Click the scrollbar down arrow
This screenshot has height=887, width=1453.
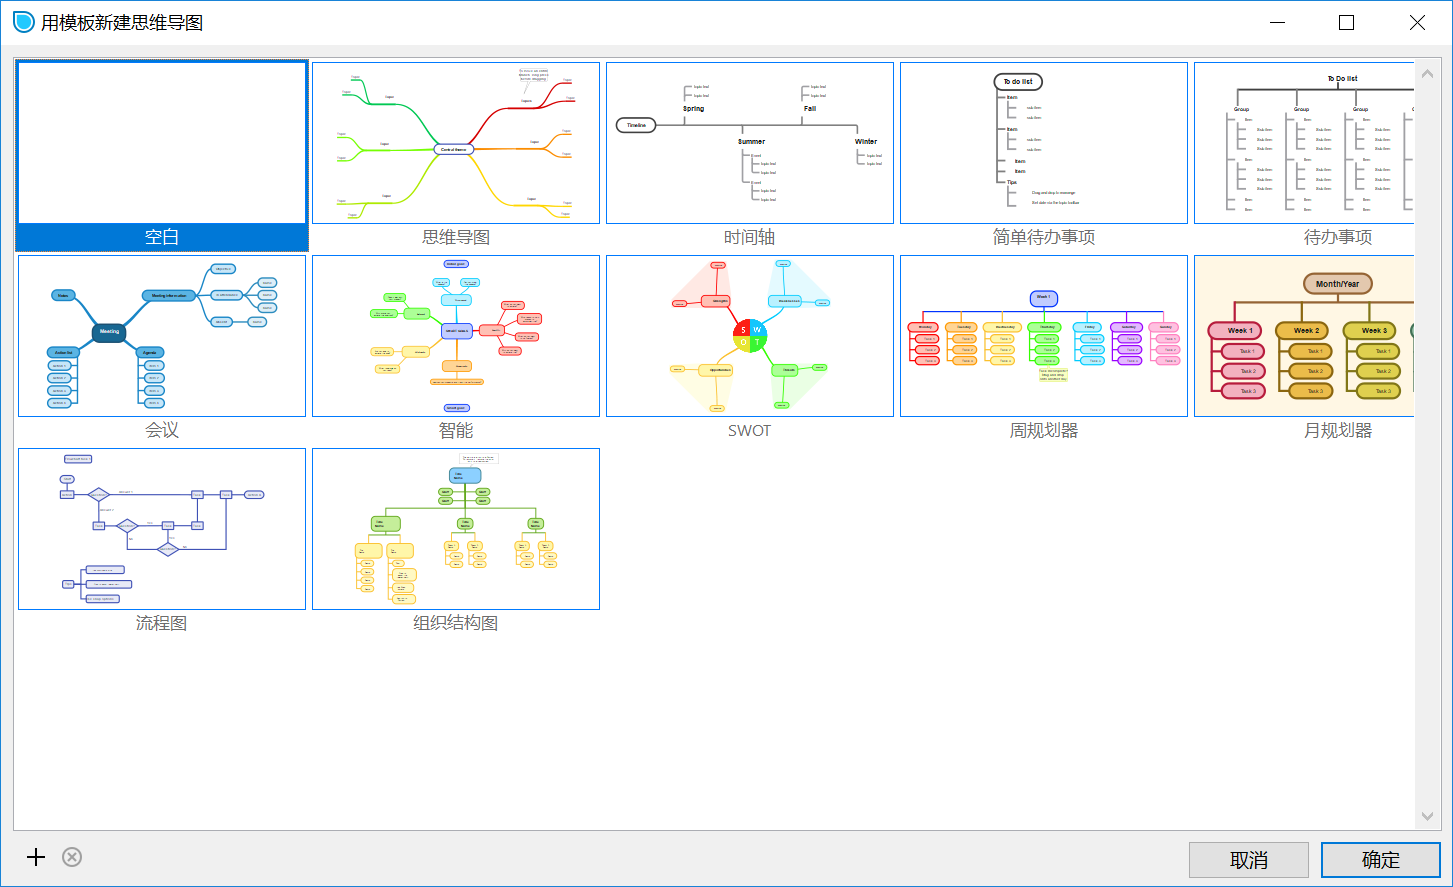[1427, 817]
